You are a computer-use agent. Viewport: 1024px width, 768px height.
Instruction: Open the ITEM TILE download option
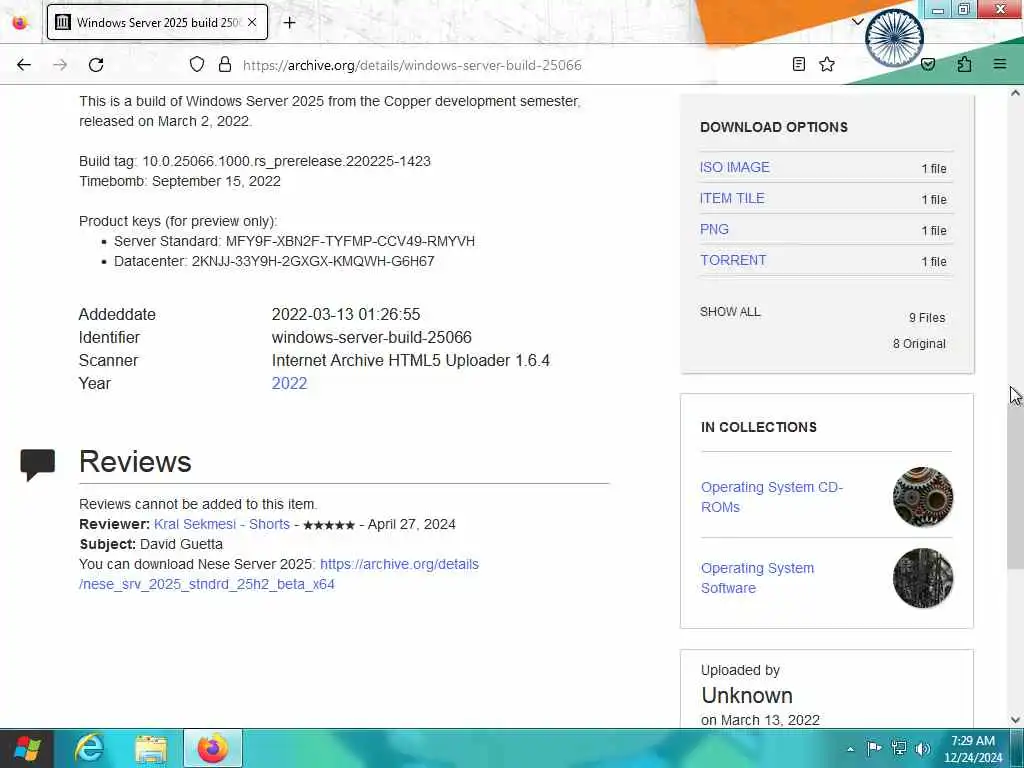point(731,198)
